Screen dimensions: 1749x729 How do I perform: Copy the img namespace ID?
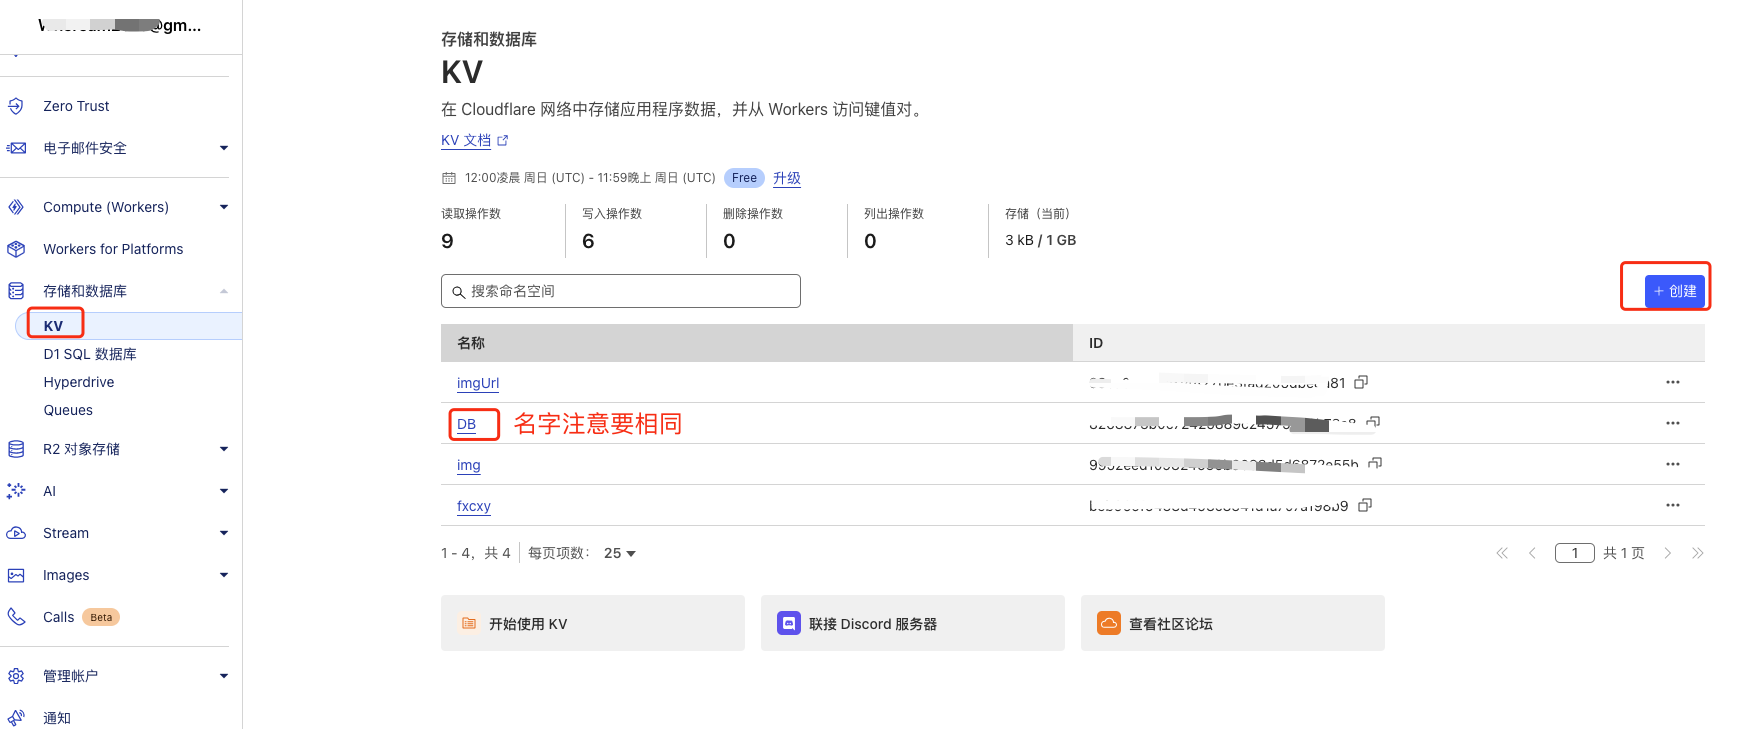1376,463
